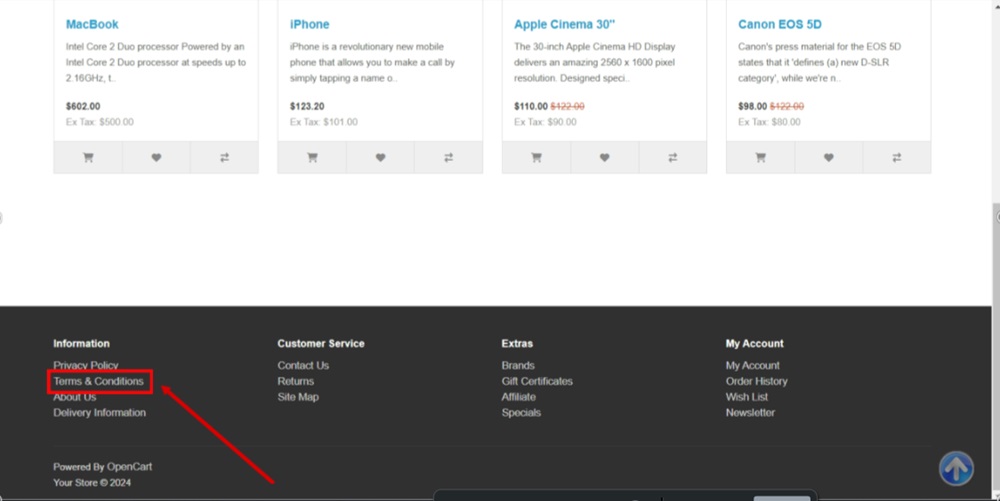Open the Wish List footer link
The width and height of the screenshot is (1000, 501).
click(747, 396)
